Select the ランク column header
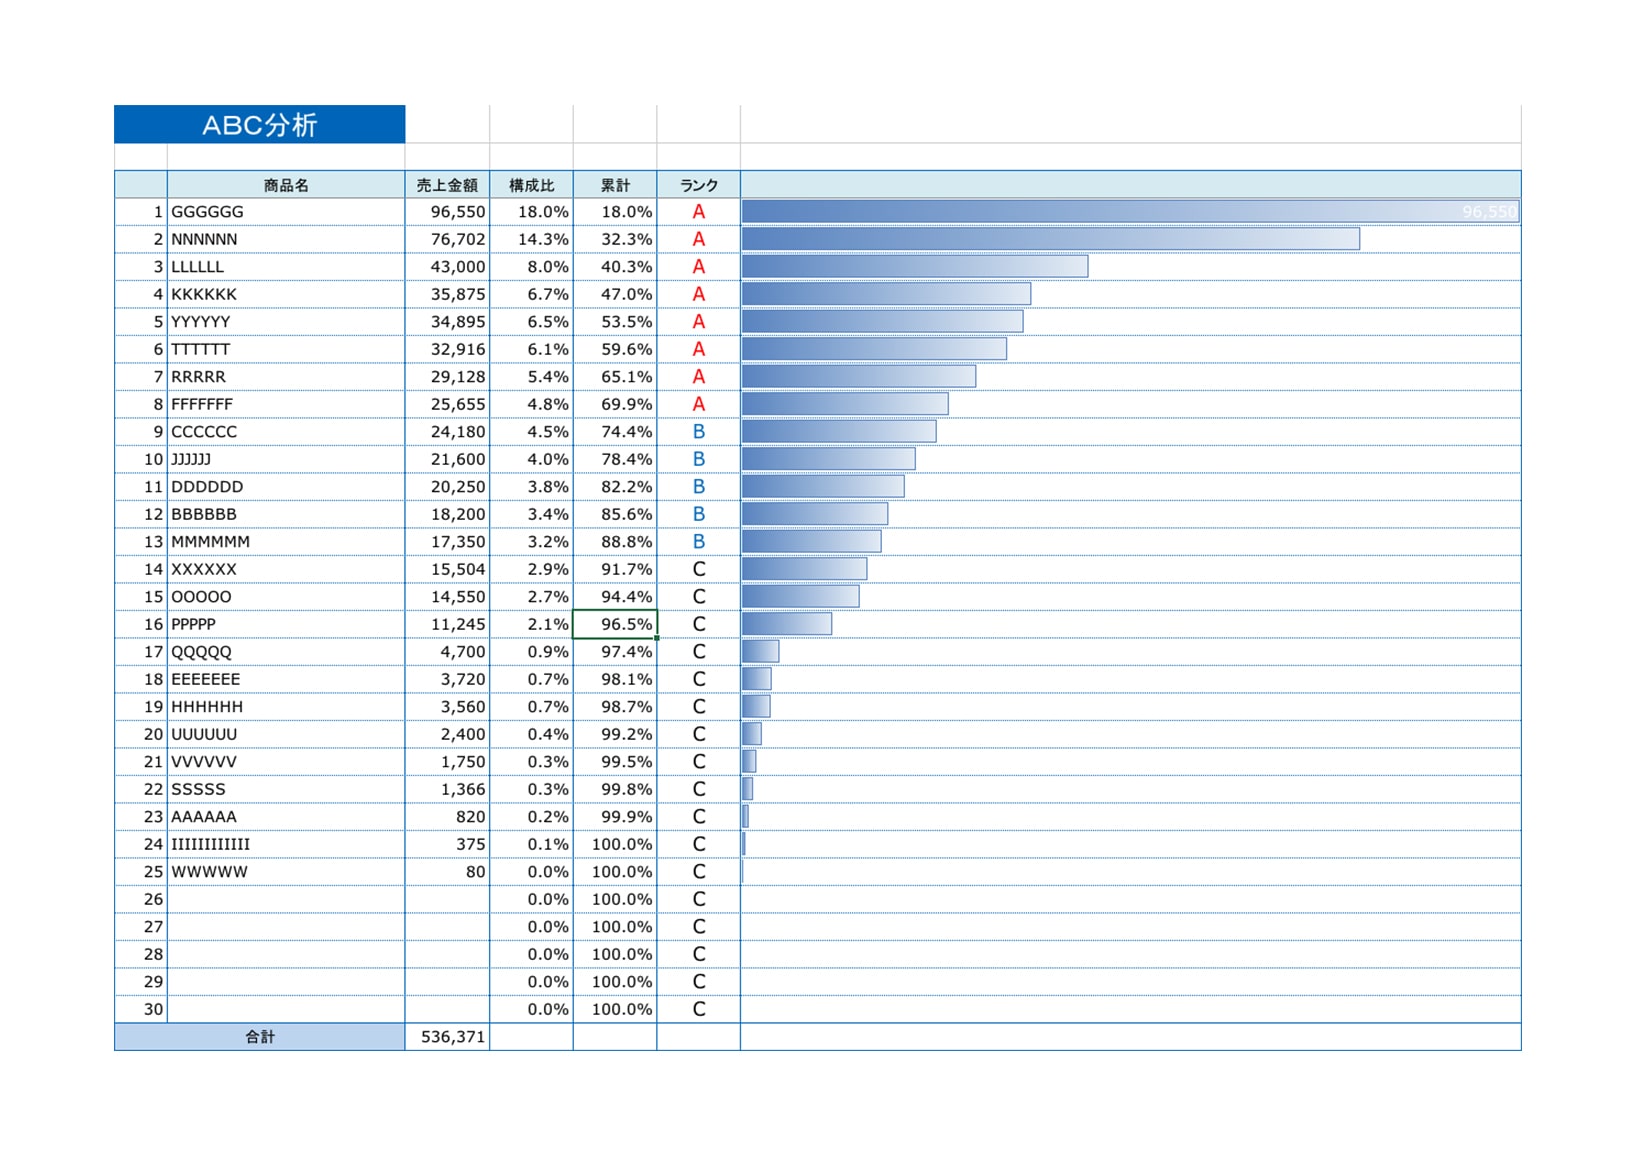Image resolution: width=1636 pixels, height=1157 pixels. 699,185
